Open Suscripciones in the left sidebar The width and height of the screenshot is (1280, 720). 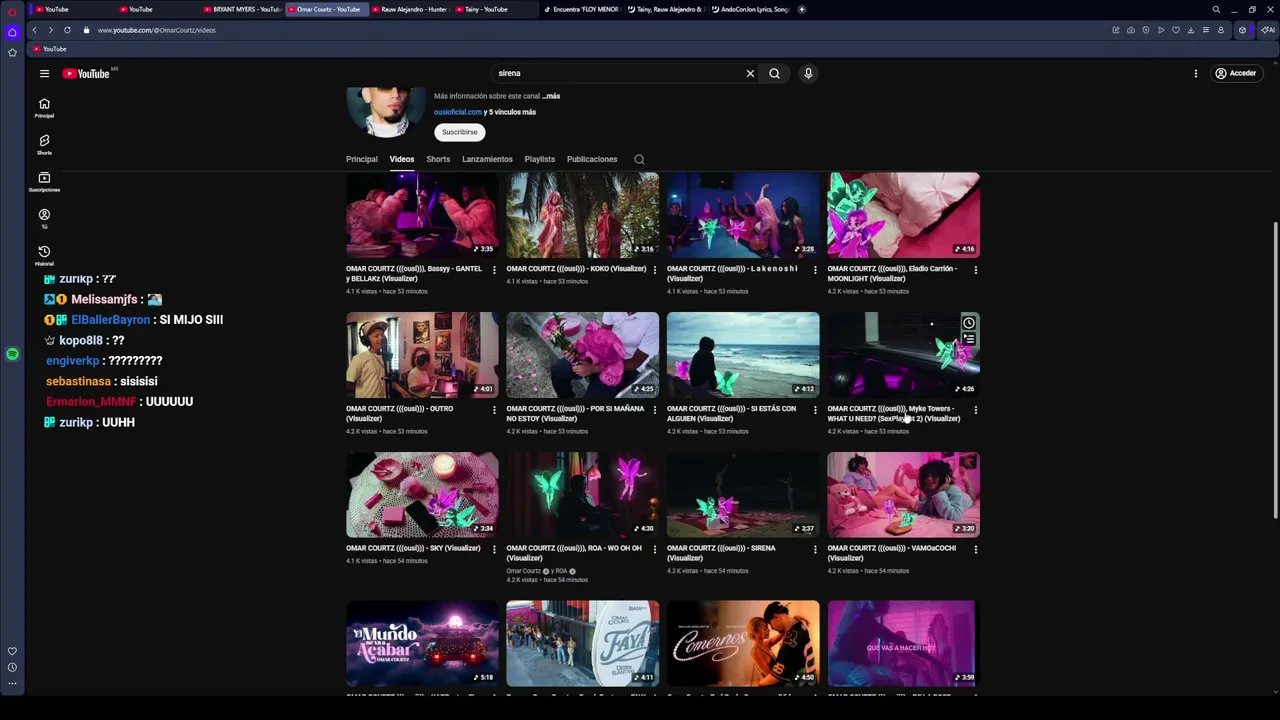(x=44, y=182)
